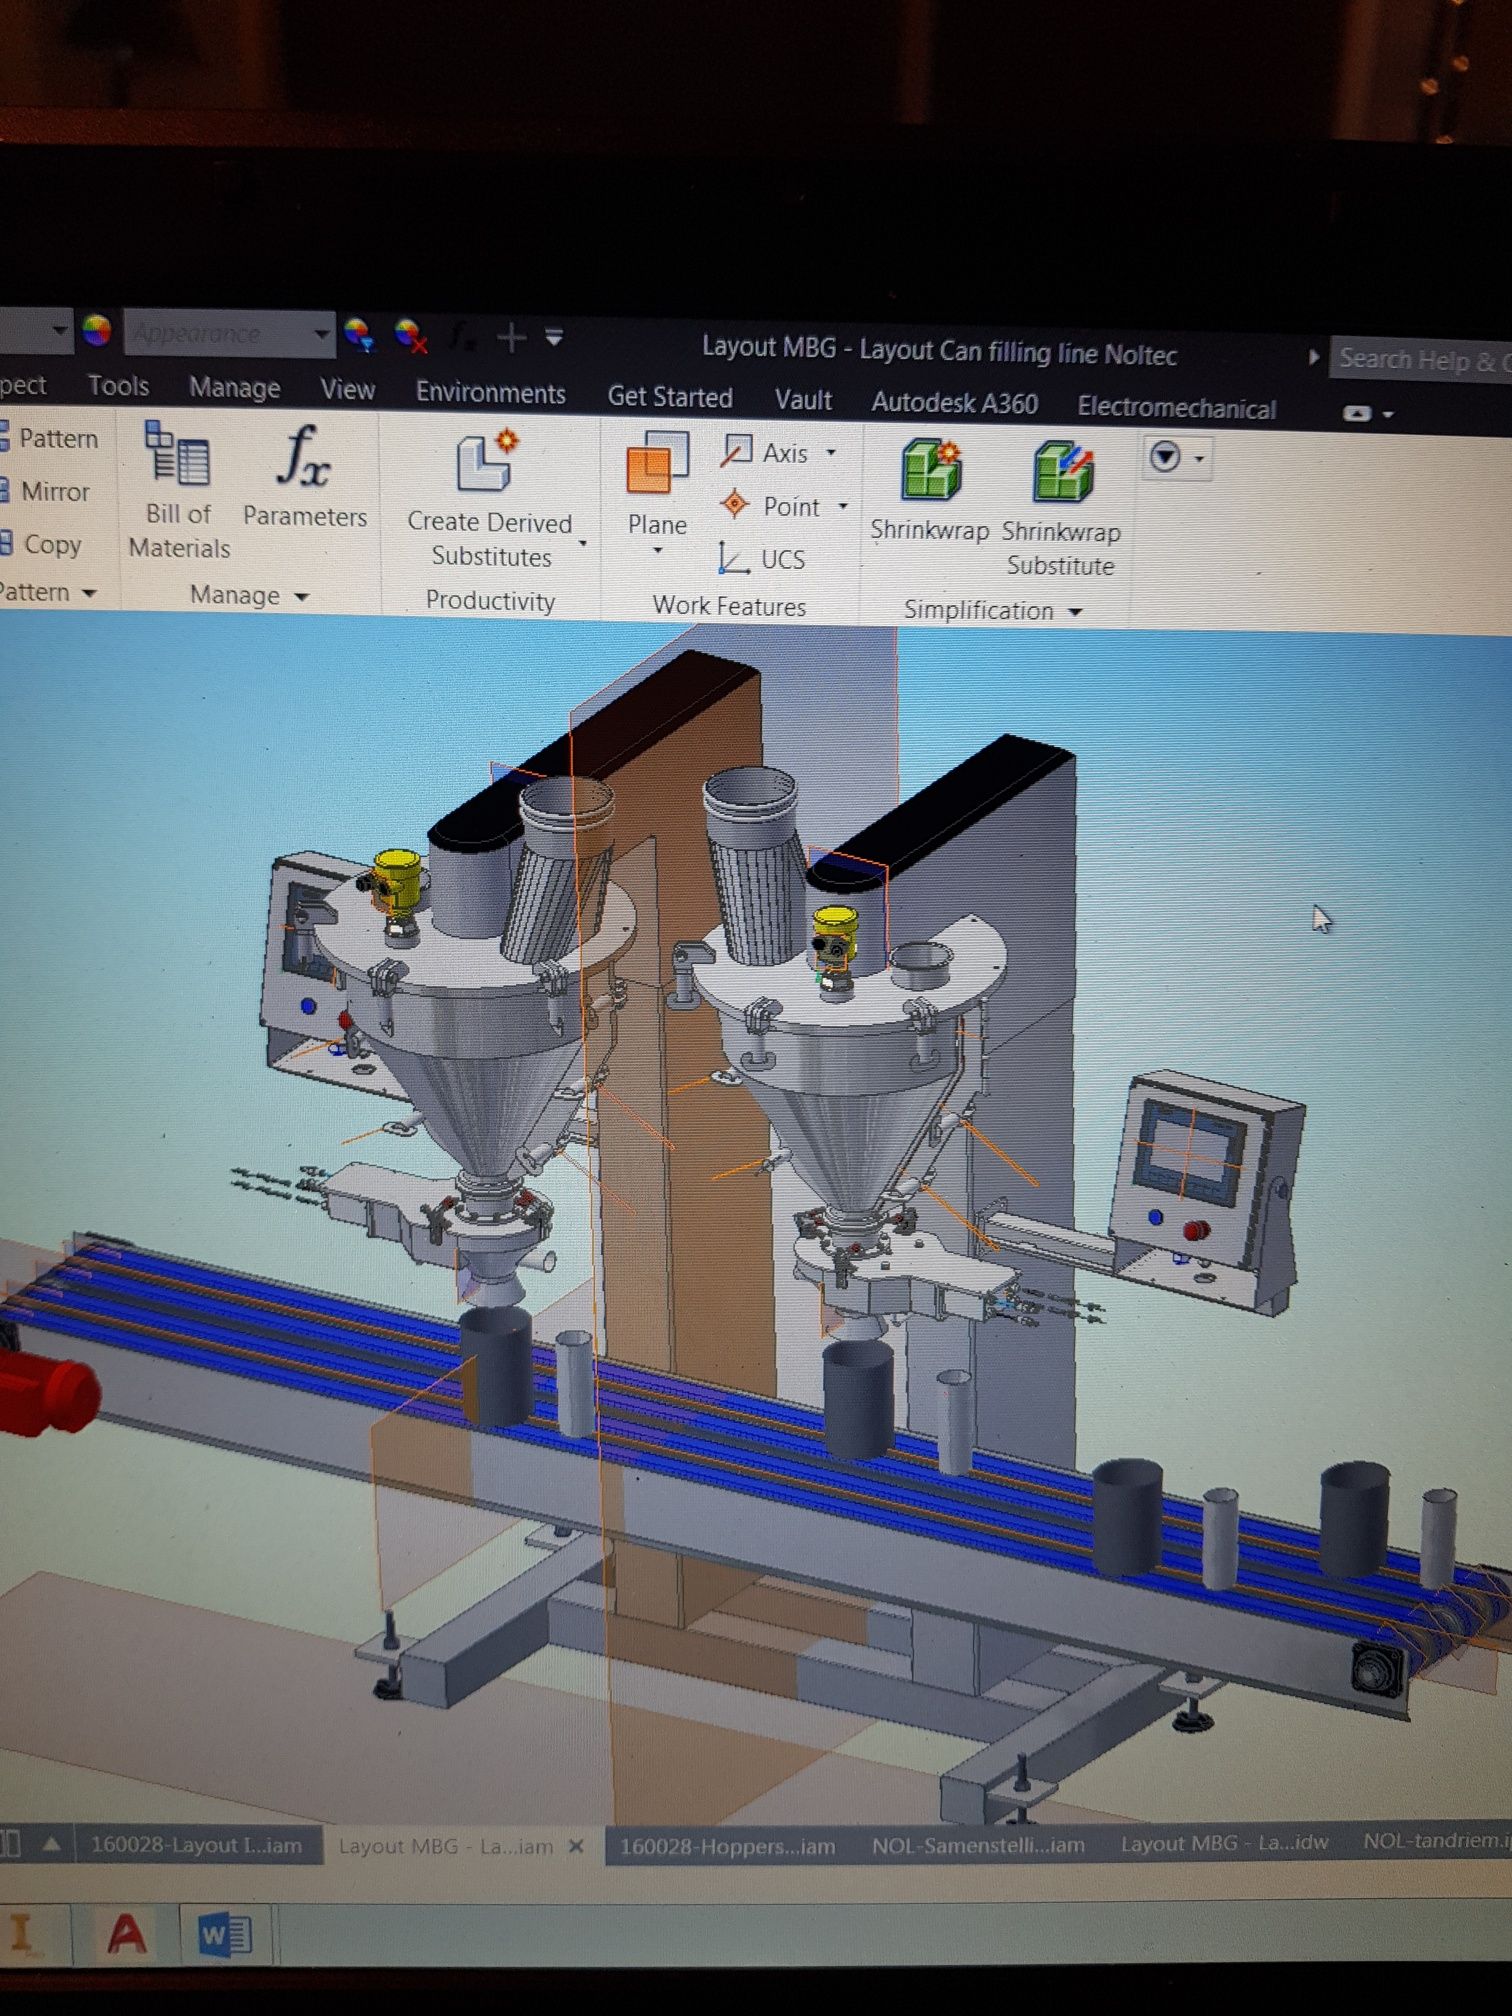This screenshot has width=1512, height=2016.
Task: Click the Clear appearance override icon
Action: (411, 335)
